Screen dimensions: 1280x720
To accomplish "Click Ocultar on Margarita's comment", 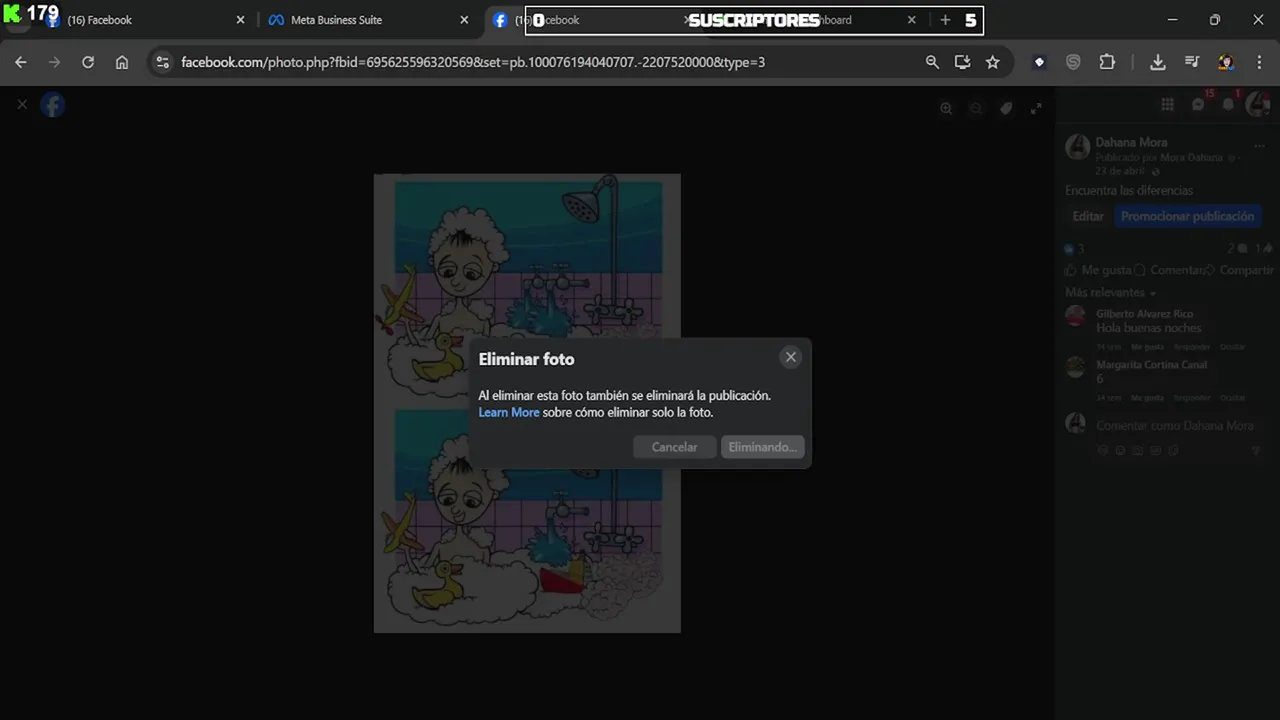I will [1232, 397].
